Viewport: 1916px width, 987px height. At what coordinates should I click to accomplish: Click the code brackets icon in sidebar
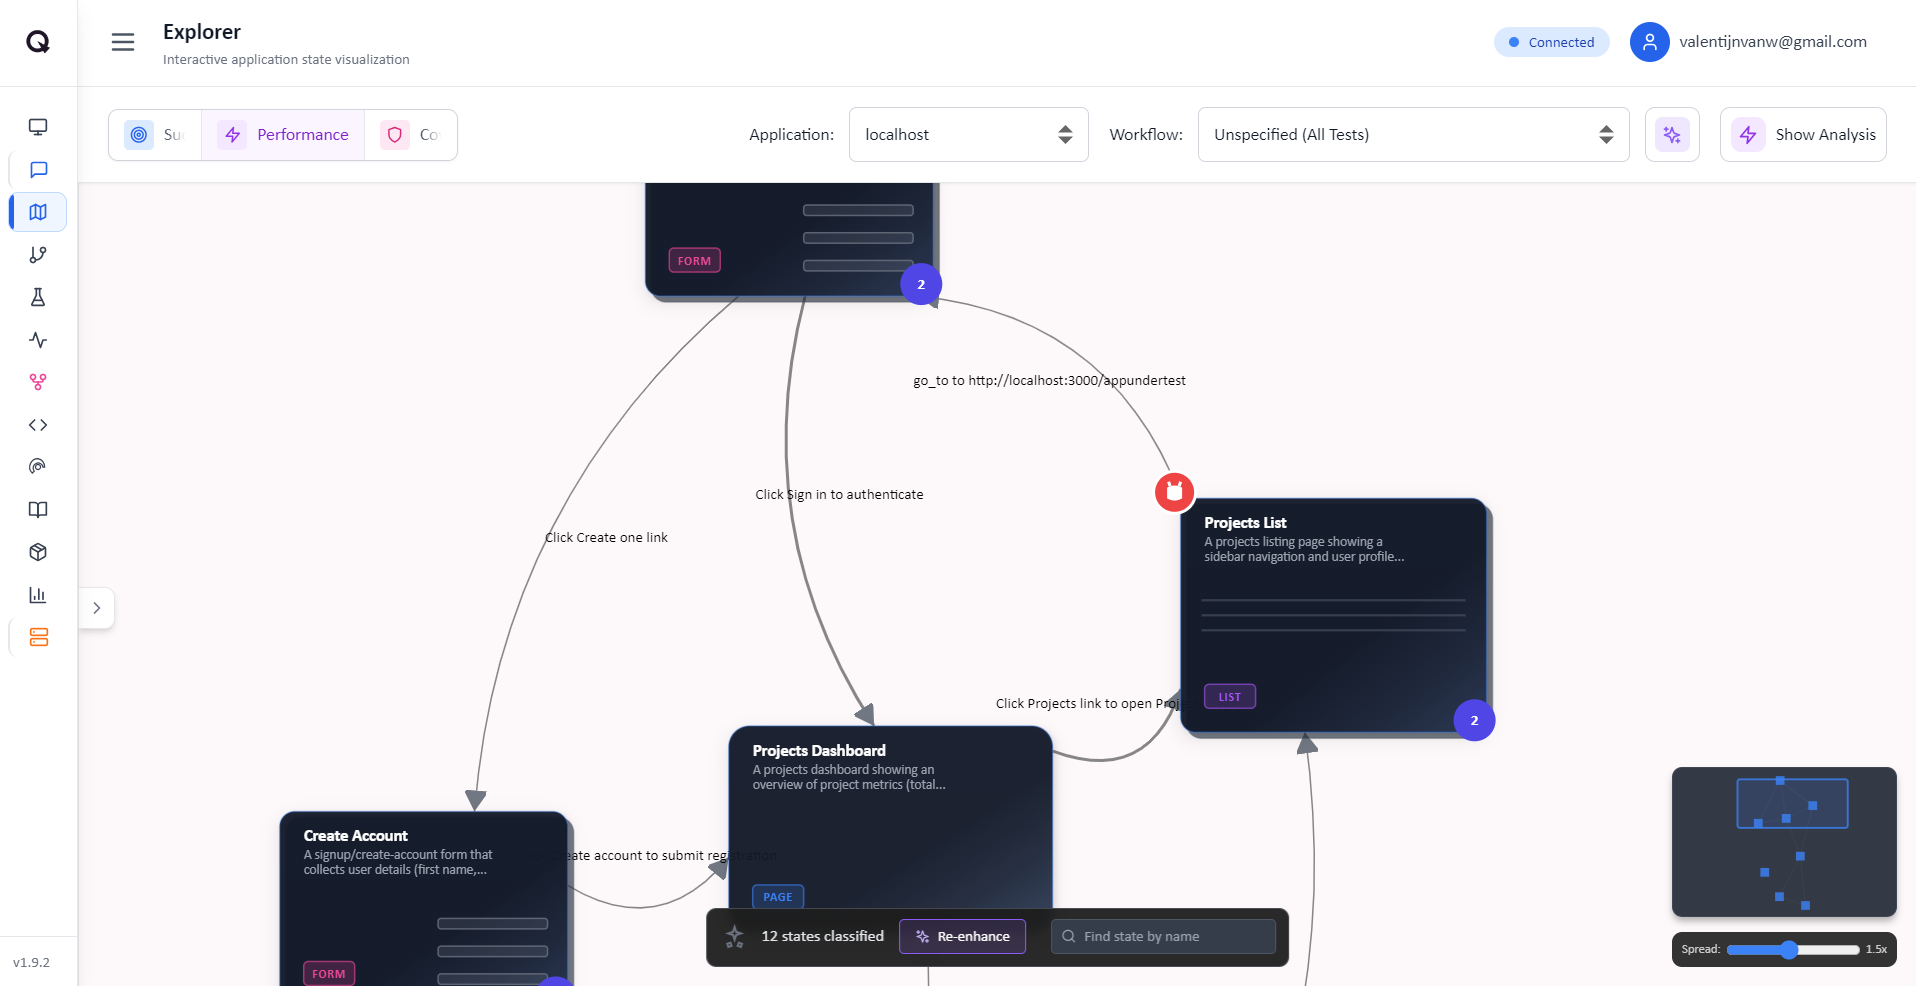coord(37,424)
